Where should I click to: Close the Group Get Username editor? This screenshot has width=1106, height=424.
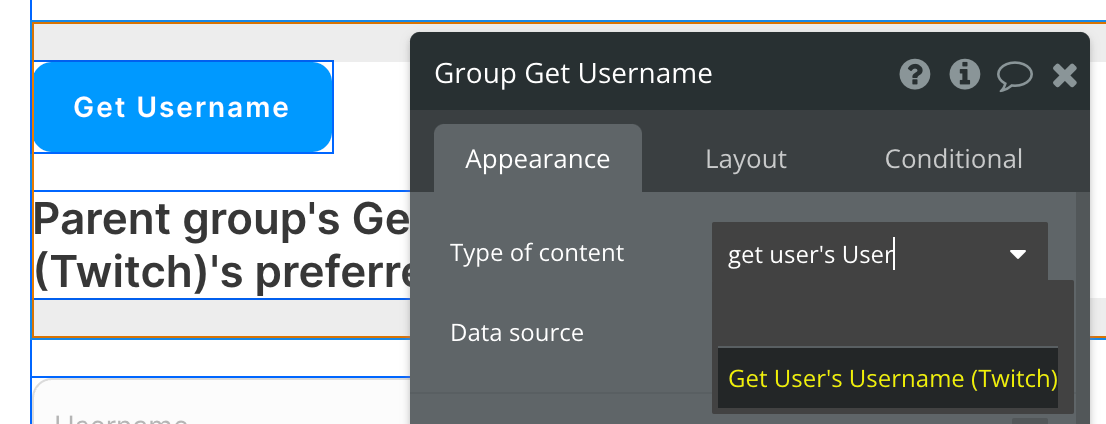coord(1065,74)
